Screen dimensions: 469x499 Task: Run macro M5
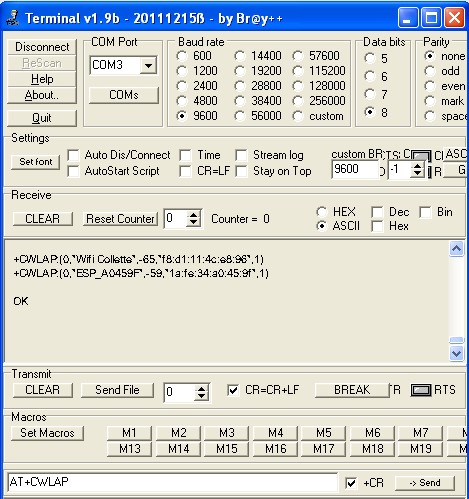324,433
